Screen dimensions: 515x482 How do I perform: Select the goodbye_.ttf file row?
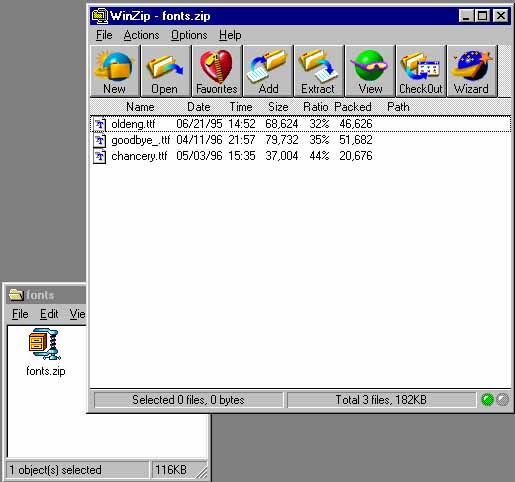300,140
